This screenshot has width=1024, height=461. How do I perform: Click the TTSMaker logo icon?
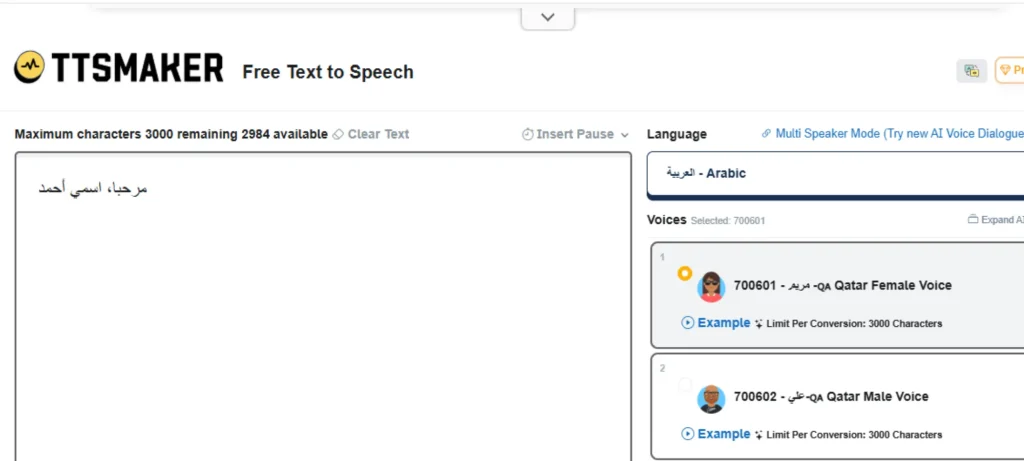(29, 67)
